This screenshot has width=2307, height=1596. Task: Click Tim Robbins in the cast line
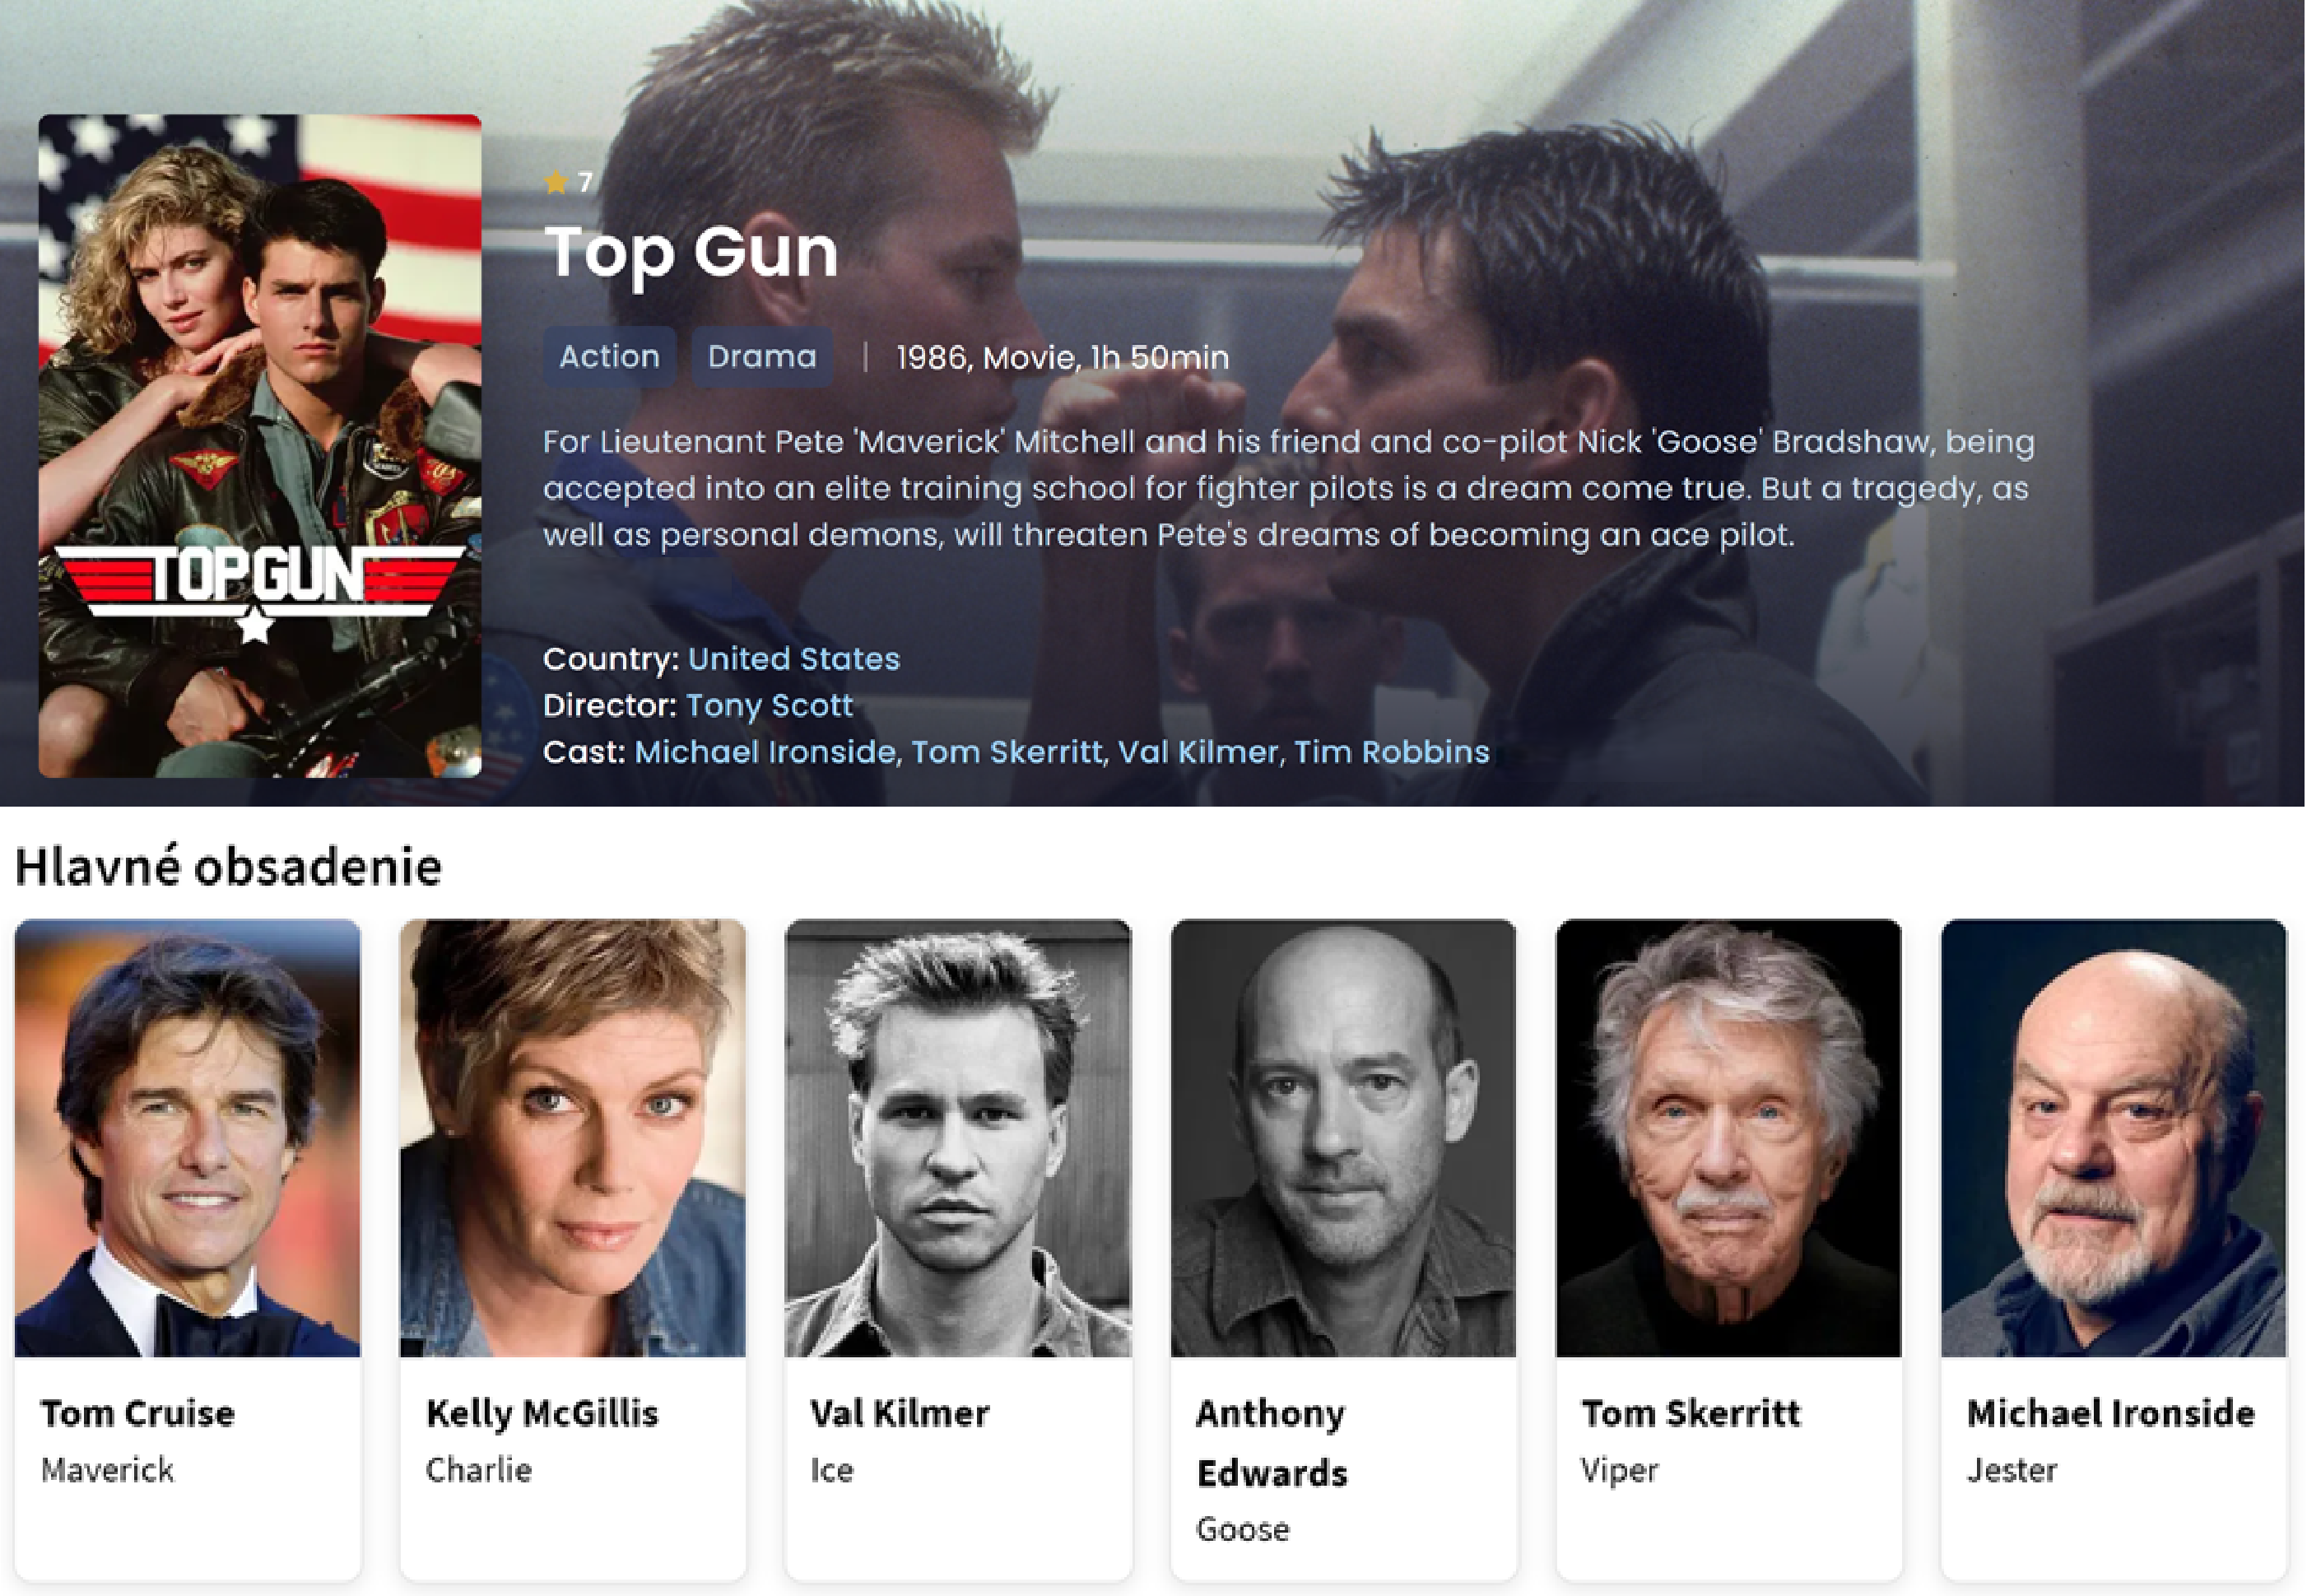[1392, 752]
